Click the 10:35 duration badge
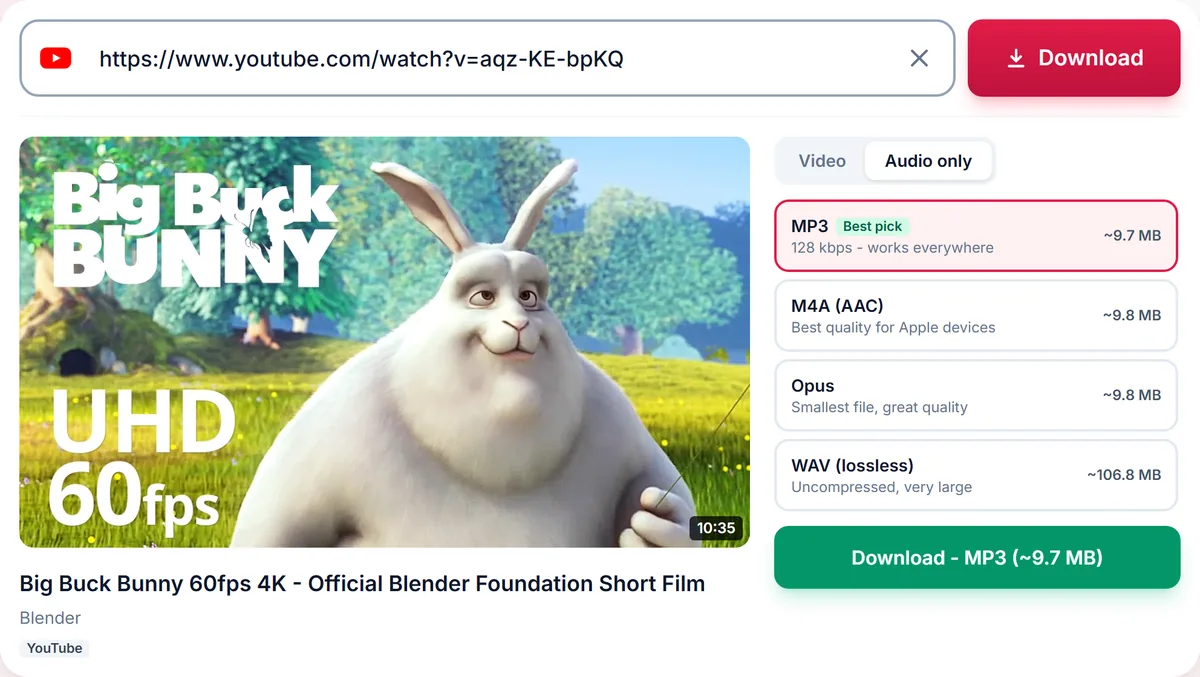1200x677 pixels. click(716, 528)
